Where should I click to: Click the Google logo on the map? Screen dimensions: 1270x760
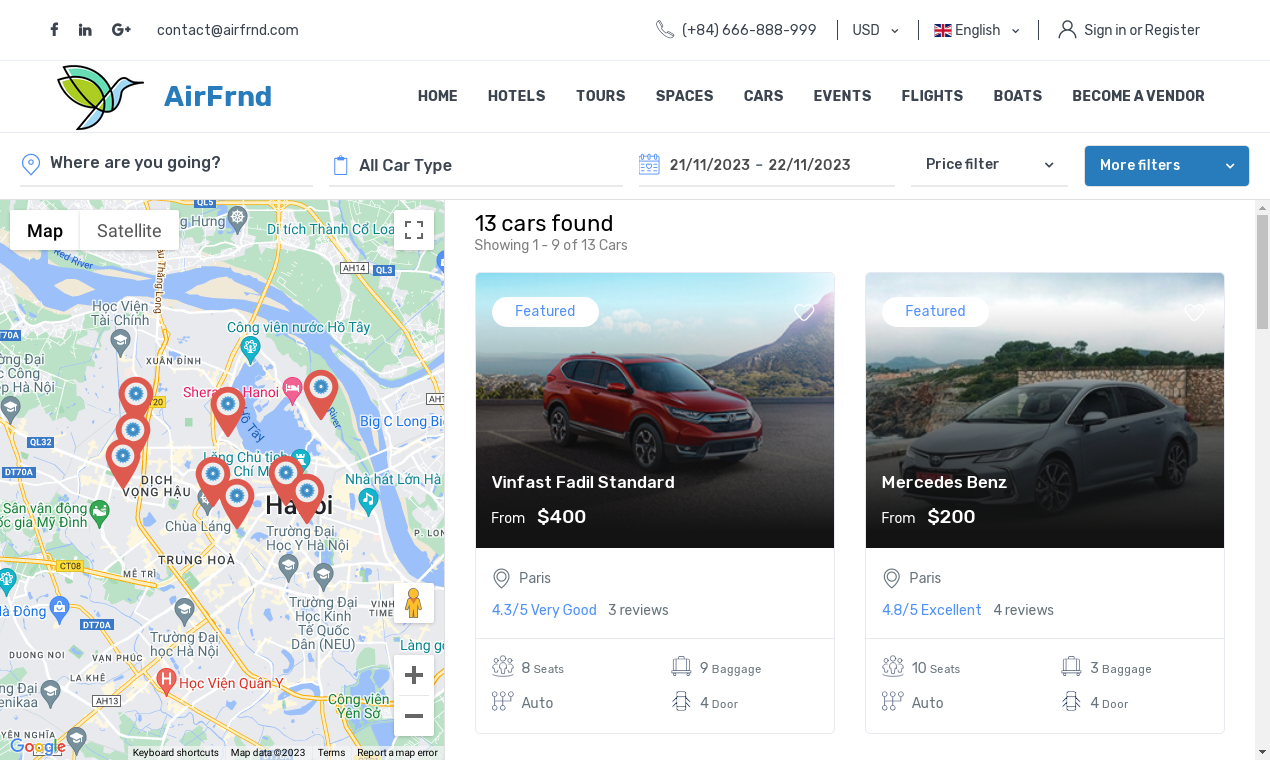38,747
